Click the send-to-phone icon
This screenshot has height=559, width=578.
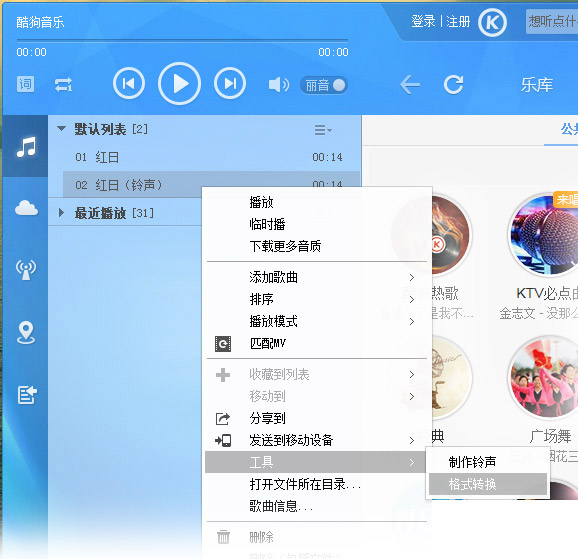[x=223, y=440]
